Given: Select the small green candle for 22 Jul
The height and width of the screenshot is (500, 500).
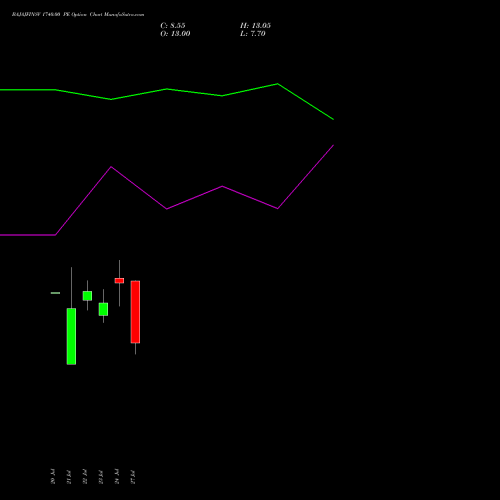Looking at the screenshot, I should click(87, 296).
